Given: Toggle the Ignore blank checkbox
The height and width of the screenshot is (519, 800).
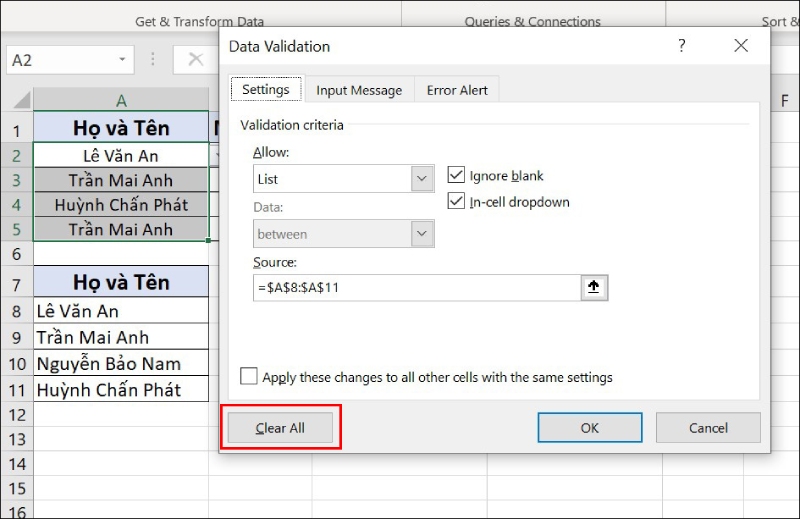Looking at the screenshot, I should pos(456,175).
